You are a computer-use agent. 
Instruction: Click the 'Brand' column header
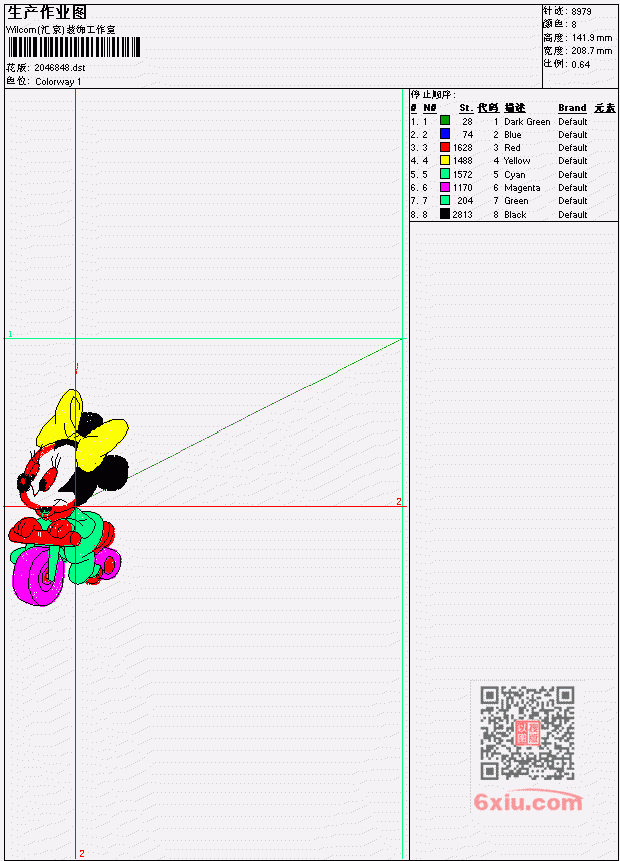pos(572,108)
